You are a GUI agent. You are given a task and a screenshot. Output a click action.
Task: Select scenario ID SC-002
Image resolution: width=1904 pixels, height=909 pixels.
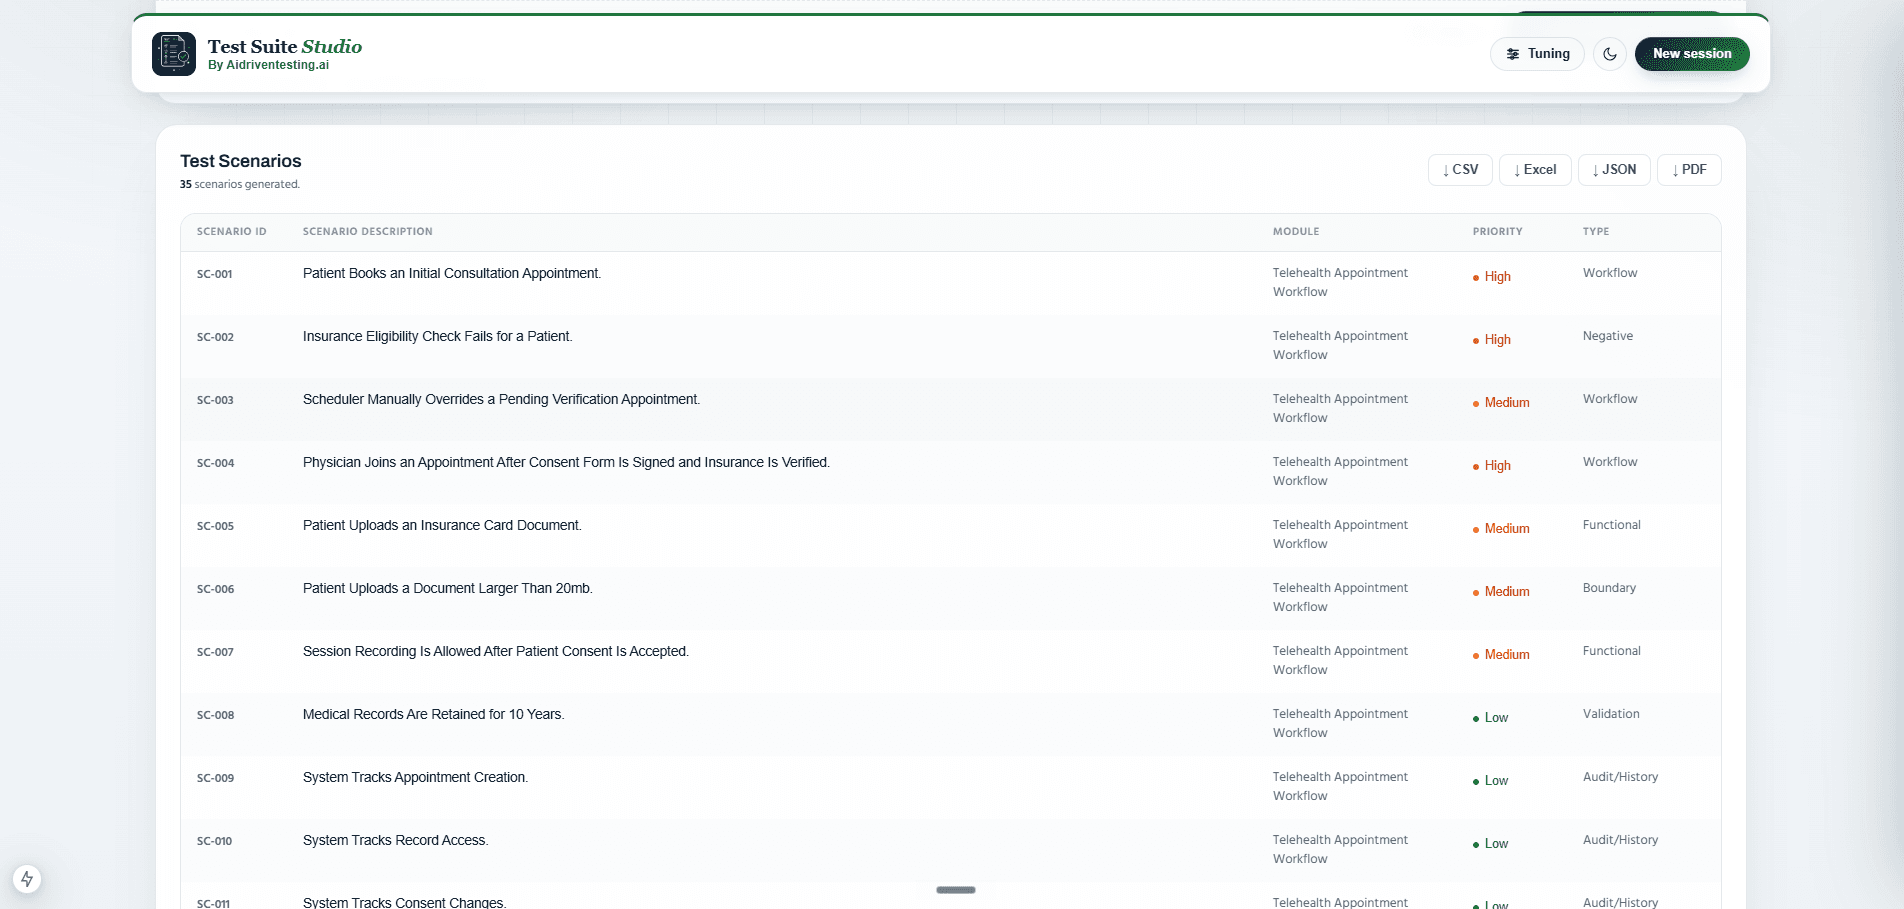(x=215, y=337)
